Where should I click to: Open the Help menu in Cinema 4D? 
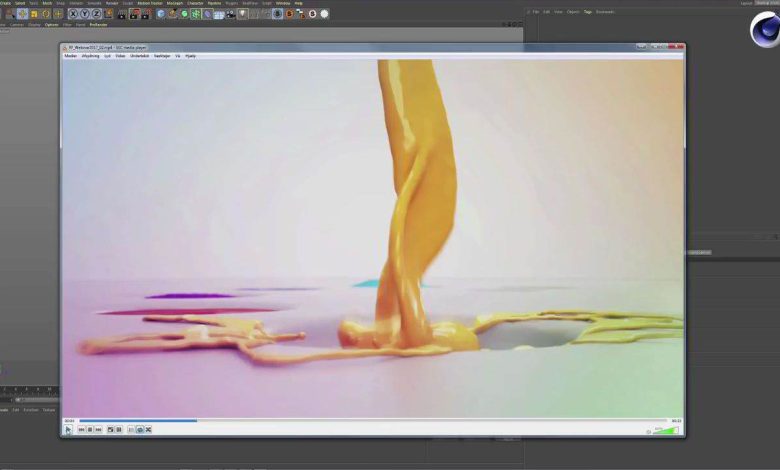(298, 3)
